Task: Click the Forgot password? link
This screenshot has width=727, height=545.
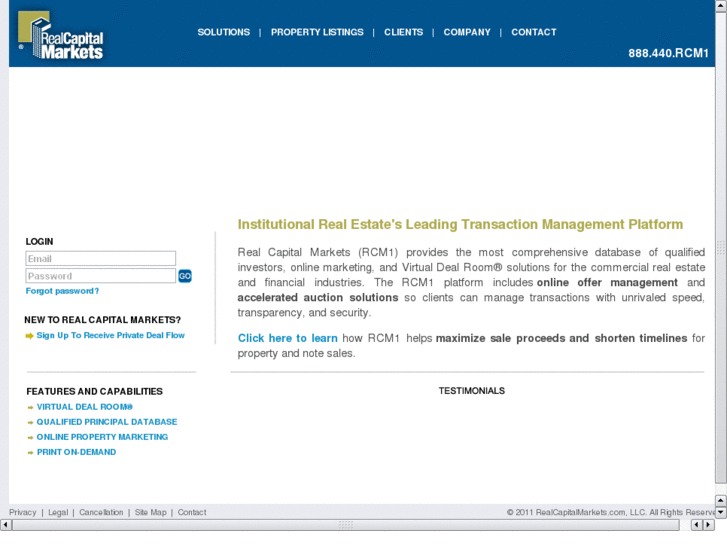Action: [62, 291]
